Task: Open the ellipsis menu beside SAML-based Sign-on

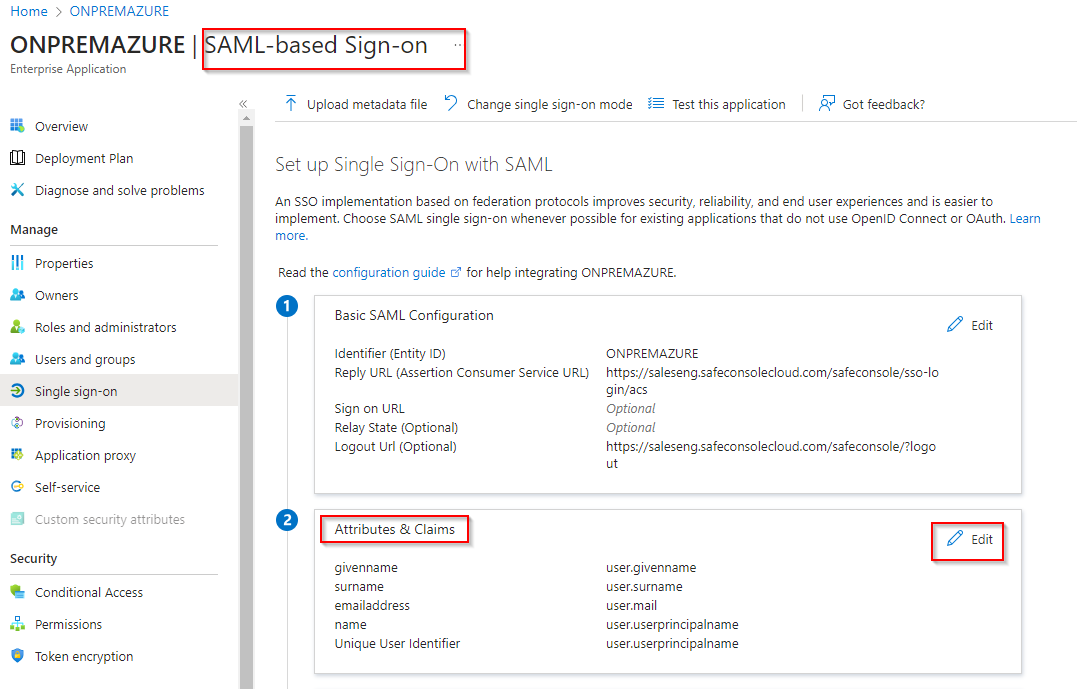Action: pos(457,45)
